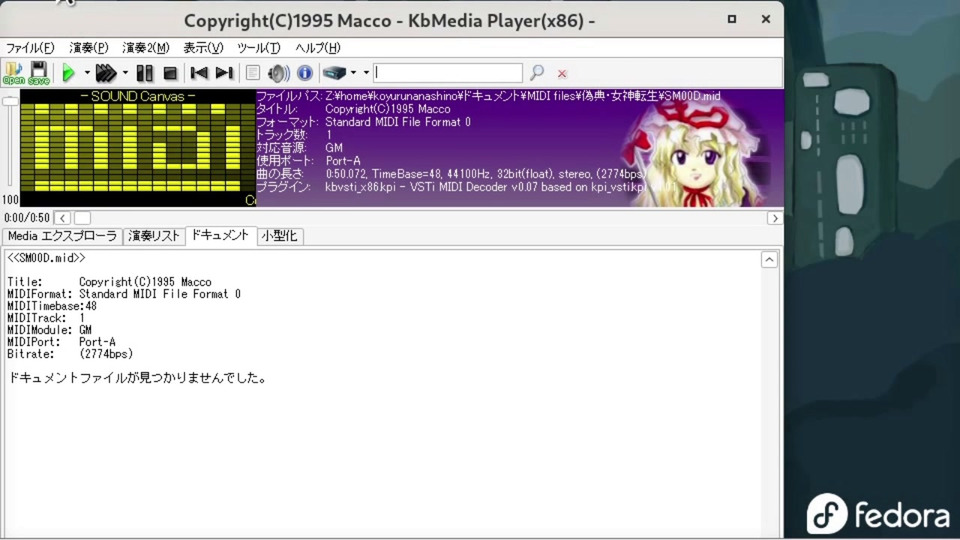This screenshot has width=960, height=540.
Task: Click into the toolbar search field
Action: (448, 73)
